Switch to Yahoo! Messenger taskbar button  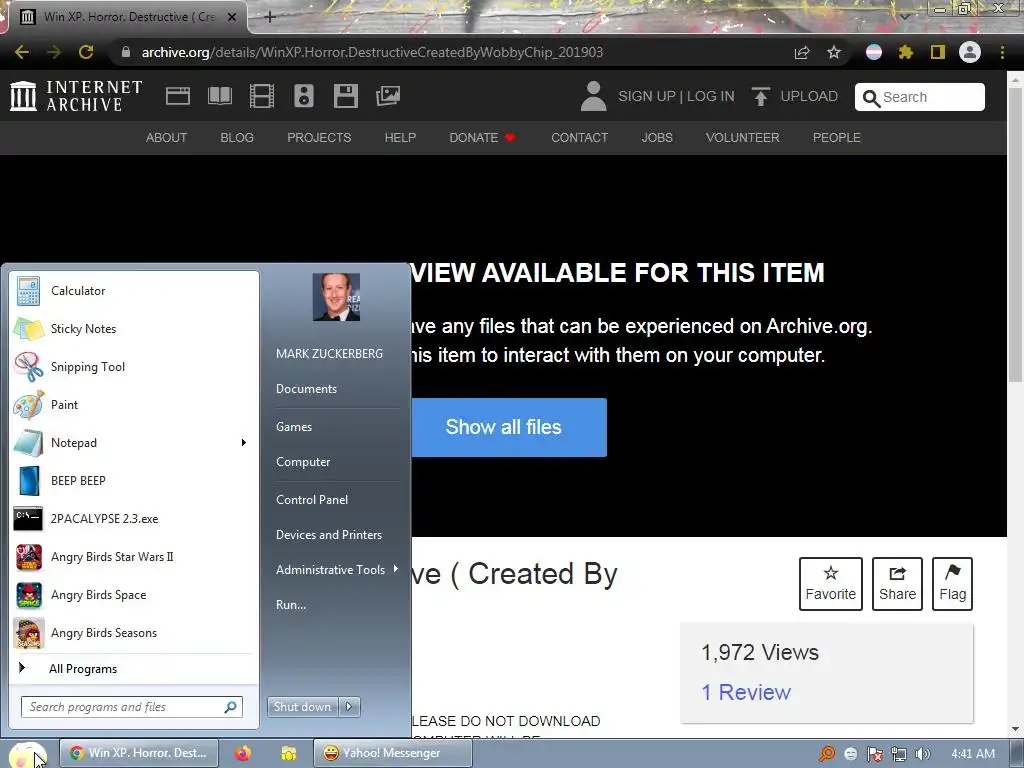pyautogui.click(x=392, y=753)
